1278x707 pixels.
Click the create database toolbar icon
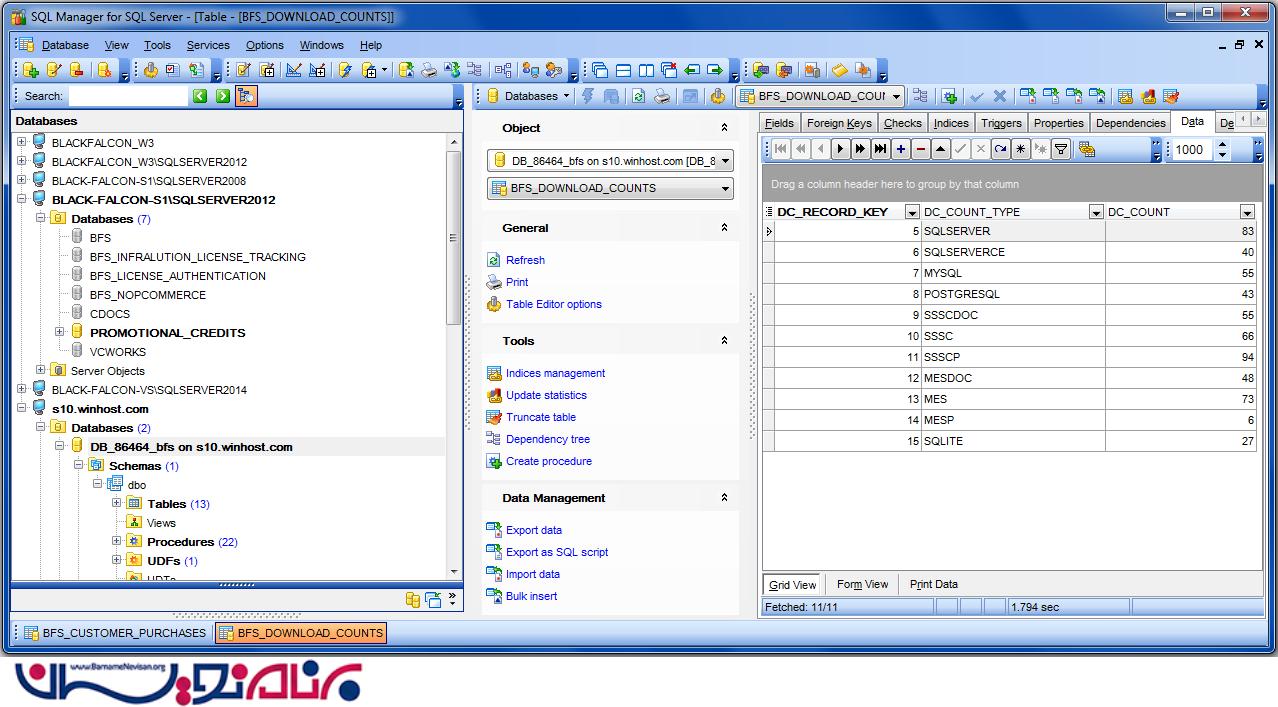(x=30, y=70)
